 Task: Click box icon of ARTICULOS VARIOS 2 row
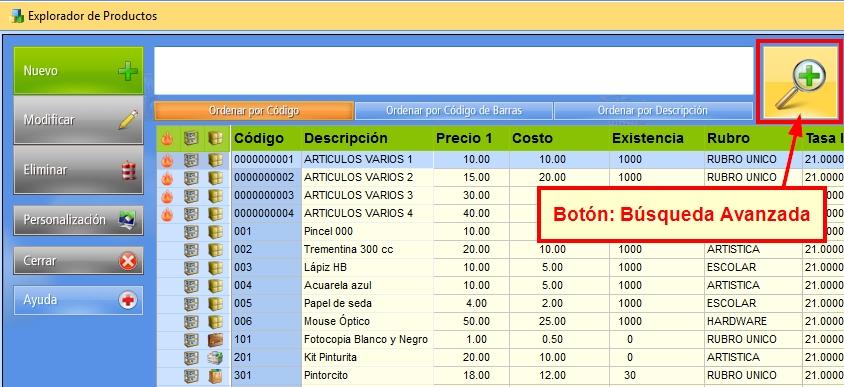[215, 178]
